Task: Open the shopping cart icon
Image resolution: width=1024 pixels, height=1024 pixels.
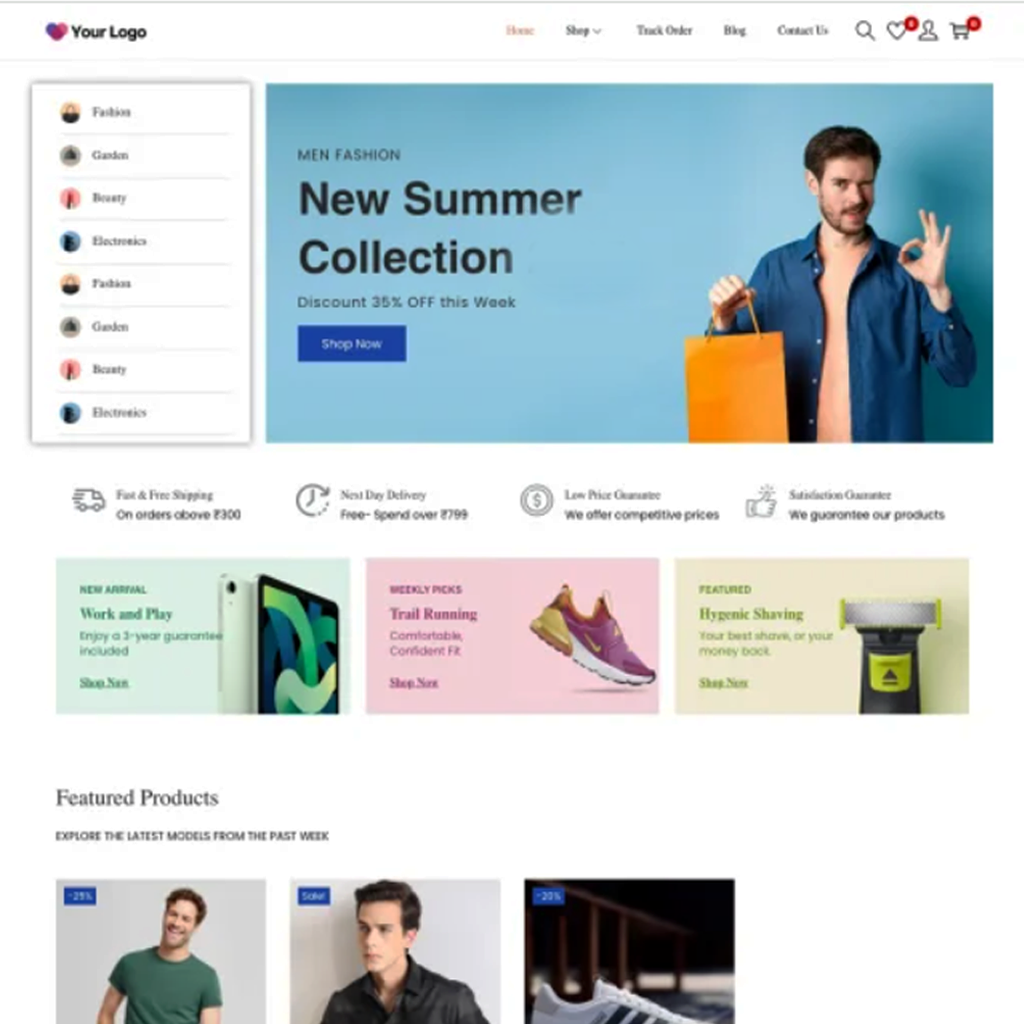Action: (x=959, y=31)
